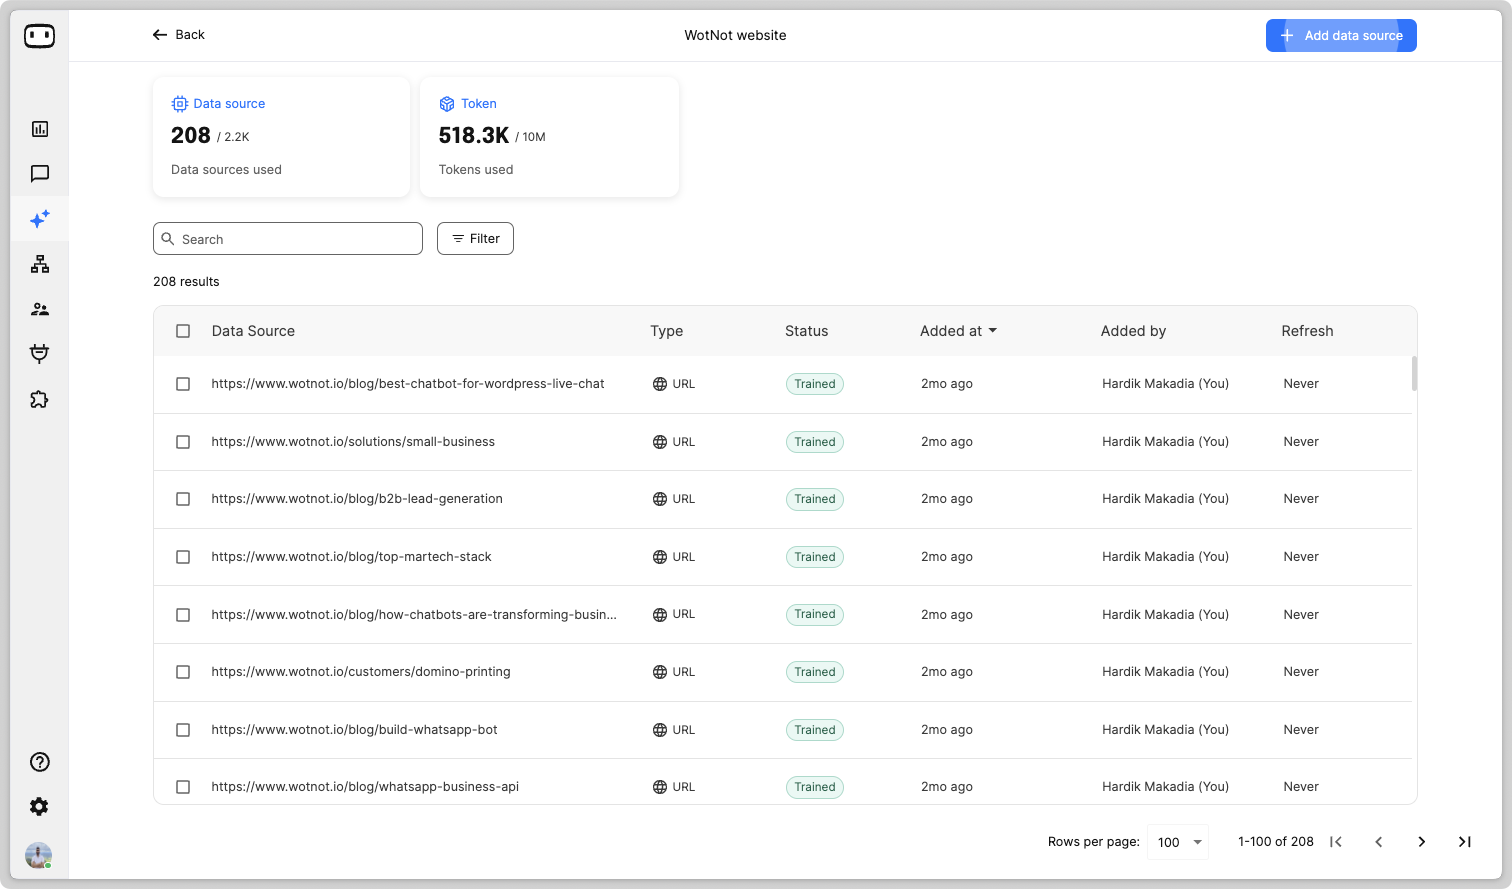Go Back to the previous page
Screen dimensions: 1512x889
(x=178, y=35)
